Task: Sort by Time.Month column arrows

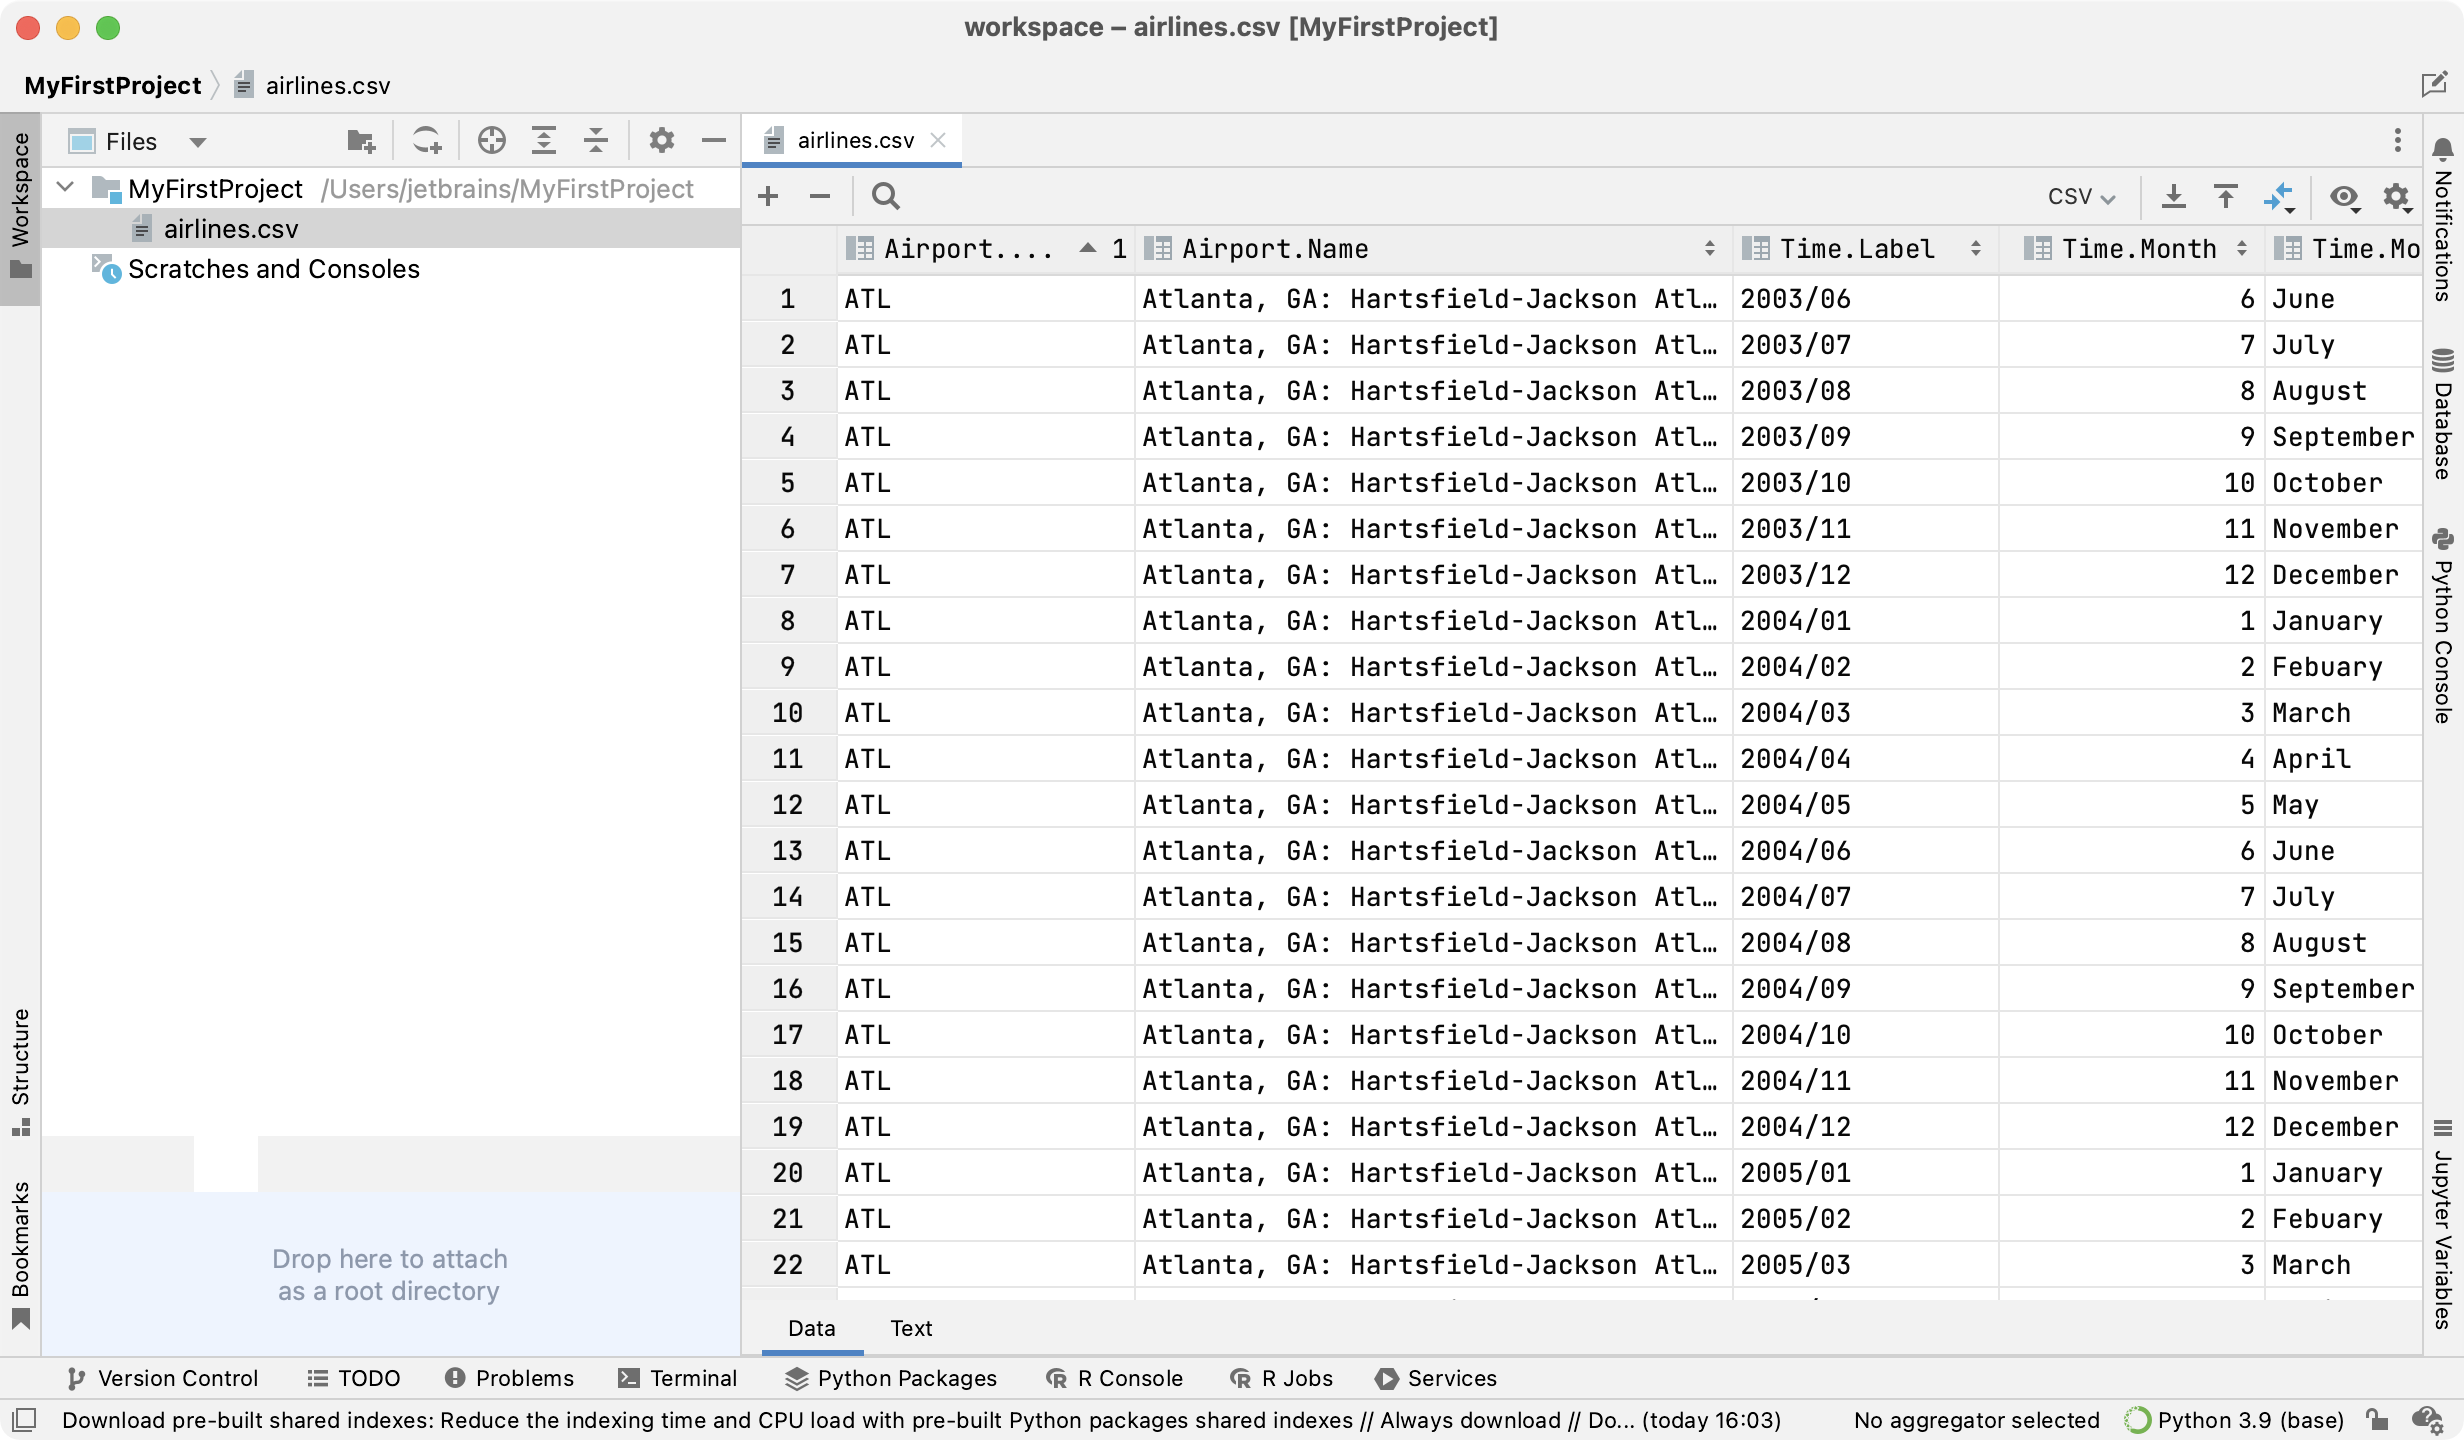Action: point(2241,249)
